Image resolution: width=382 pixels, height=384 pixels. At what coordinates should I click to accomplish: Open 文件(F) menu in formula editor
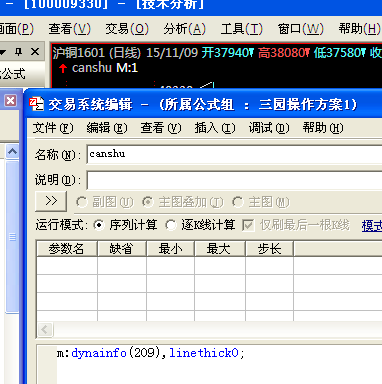(x=53, y=128)
